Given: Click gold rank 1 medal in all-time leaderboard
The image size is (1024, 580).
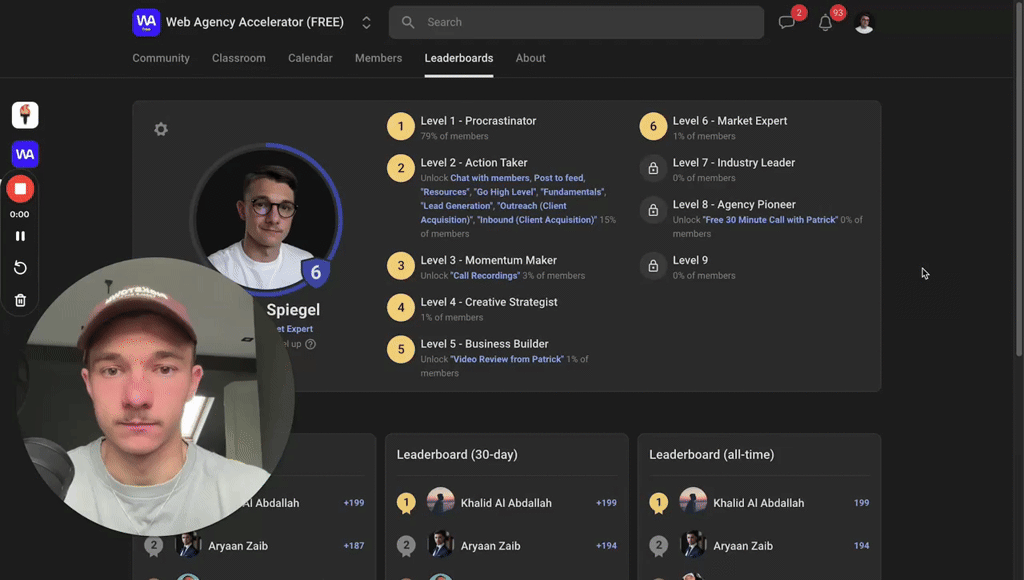Looking at the screenshot, I should click(658, 503).
